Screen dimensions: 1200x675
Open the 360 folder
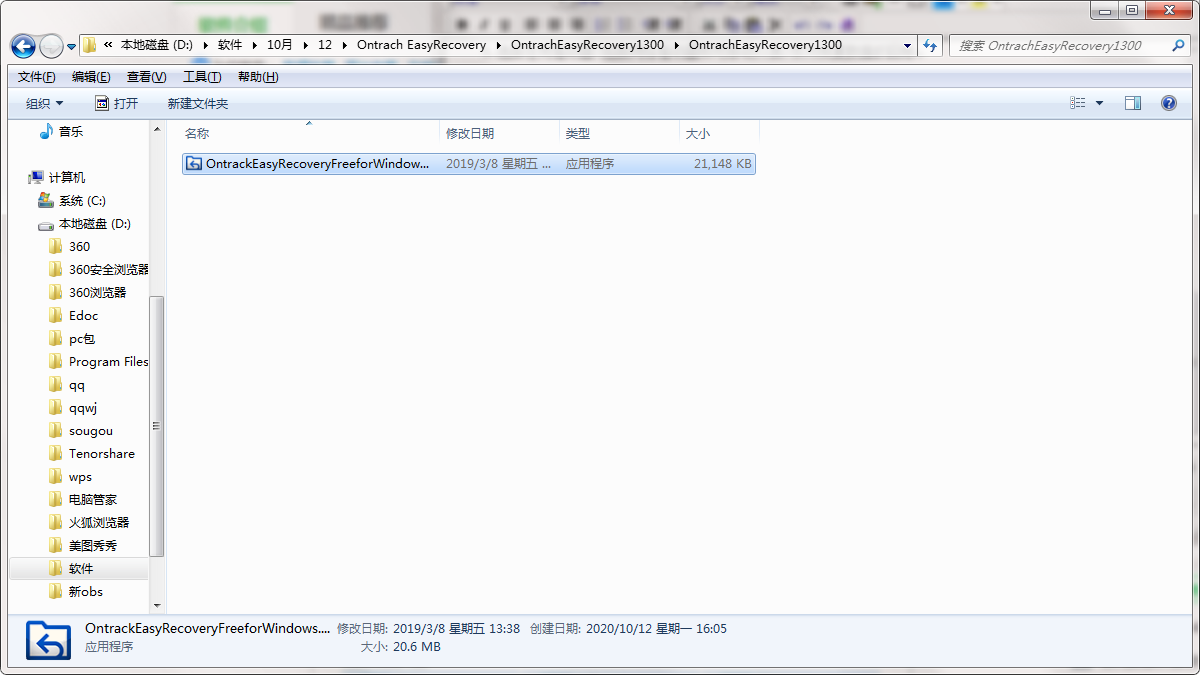[x=79, y=246]
